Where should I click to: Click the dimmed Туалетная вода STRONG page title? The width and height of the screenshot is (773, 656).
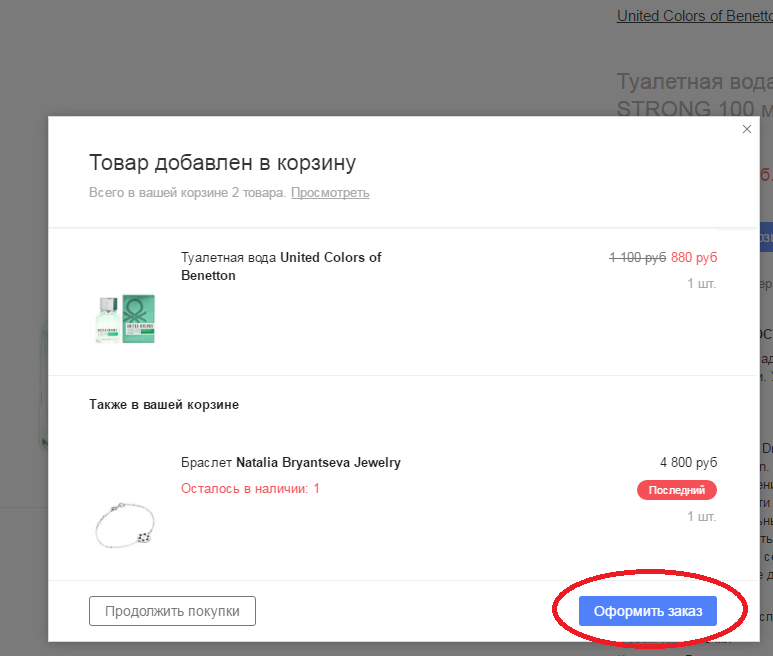[695, 95]
